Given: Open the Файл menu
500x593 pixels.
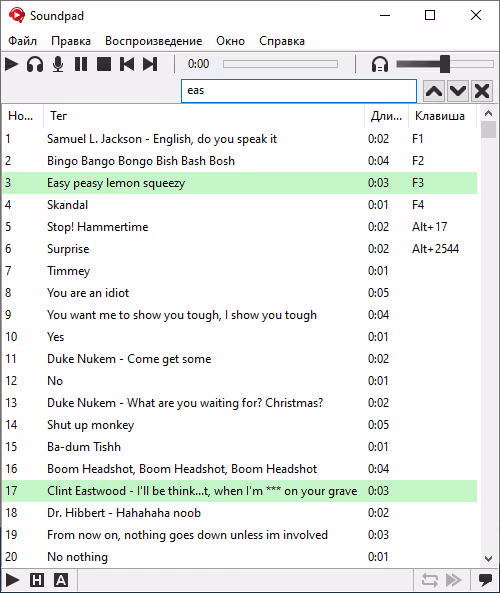Looking at the screenshot, I should pyautogui.click(x=22, y=41).
